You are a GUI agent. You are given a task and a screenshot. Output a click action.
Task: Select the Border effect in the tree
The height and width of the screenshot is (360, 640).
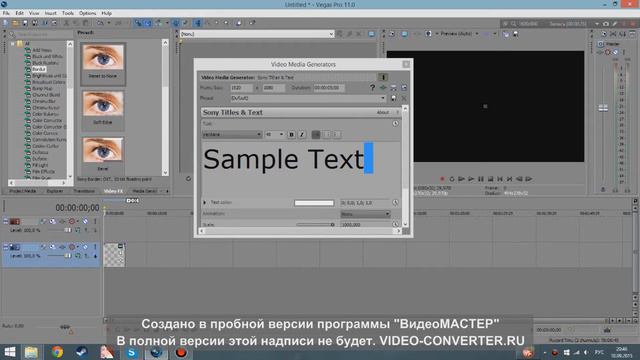tap(39, 69)
